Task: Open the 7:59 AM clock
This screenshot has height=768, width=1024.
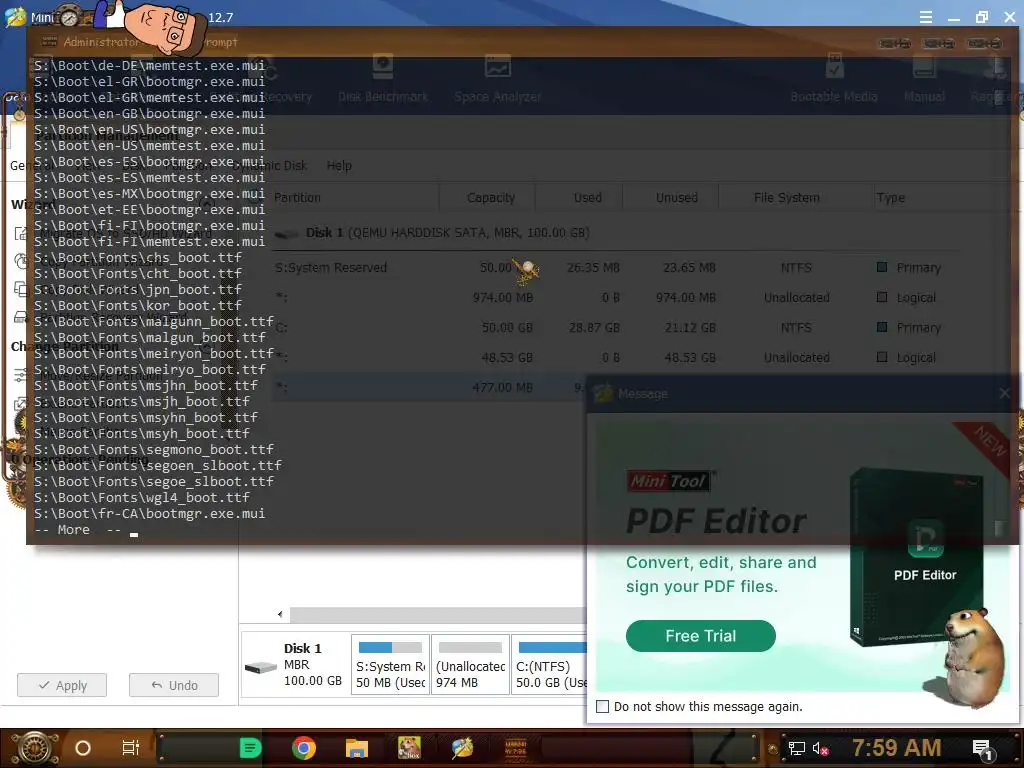Action: click(897, 748)
